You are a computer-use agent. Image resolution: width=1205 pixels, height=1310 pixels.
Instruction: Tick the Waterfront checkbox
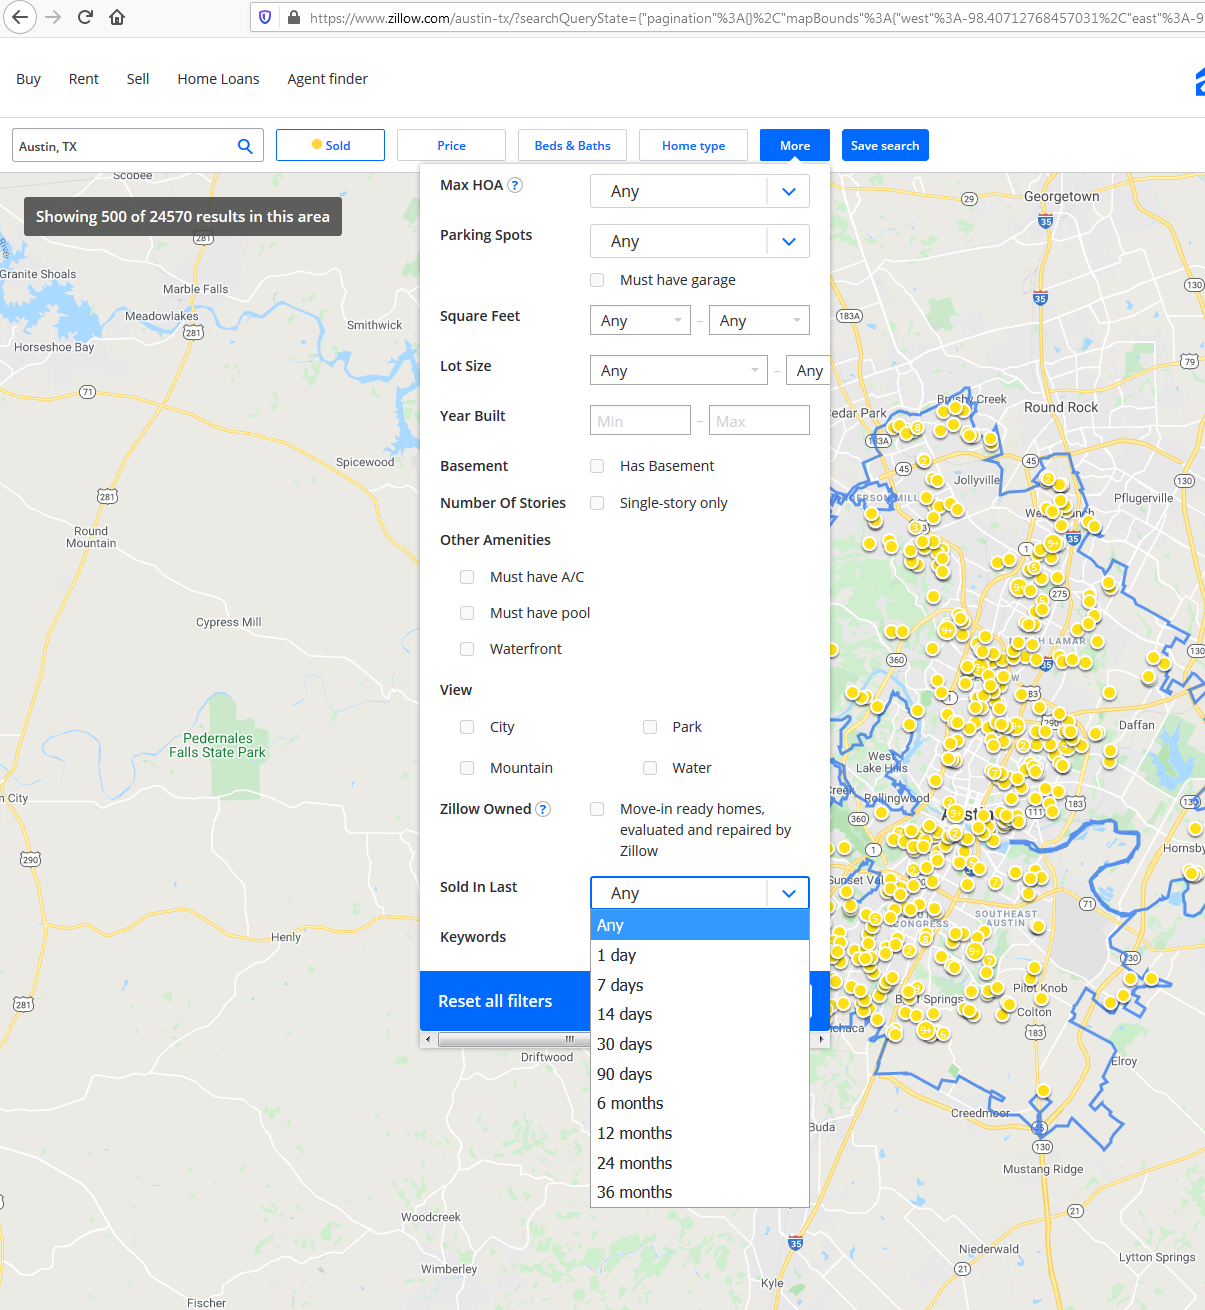tap(467, 649)
